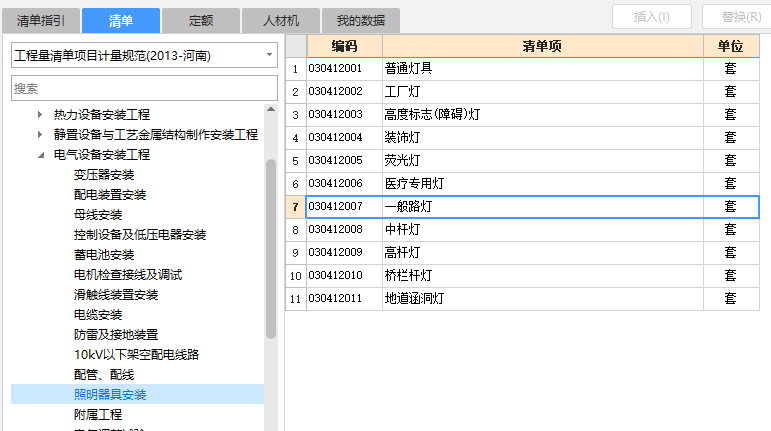Click code cell 030412006
The width and height of the screenshot is (771, 431).
pos(344,184)
